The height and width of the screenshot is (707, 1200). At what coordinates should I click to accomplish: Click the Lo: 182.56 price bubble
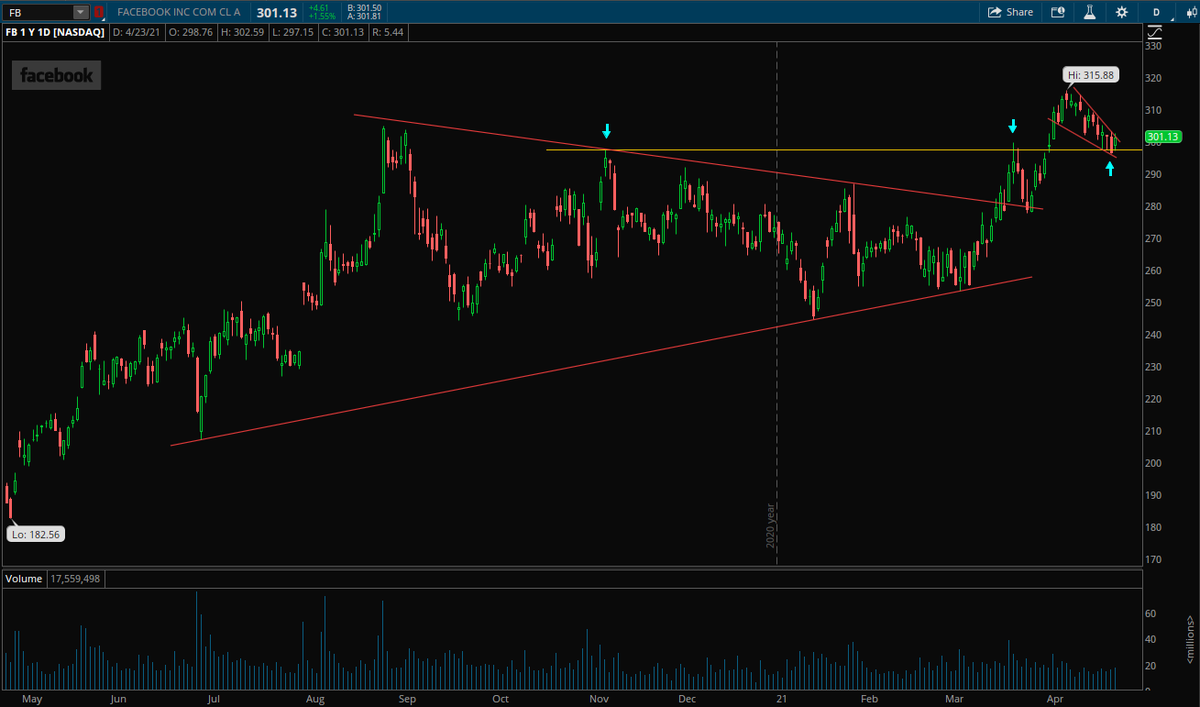click(x=34, y=535)
